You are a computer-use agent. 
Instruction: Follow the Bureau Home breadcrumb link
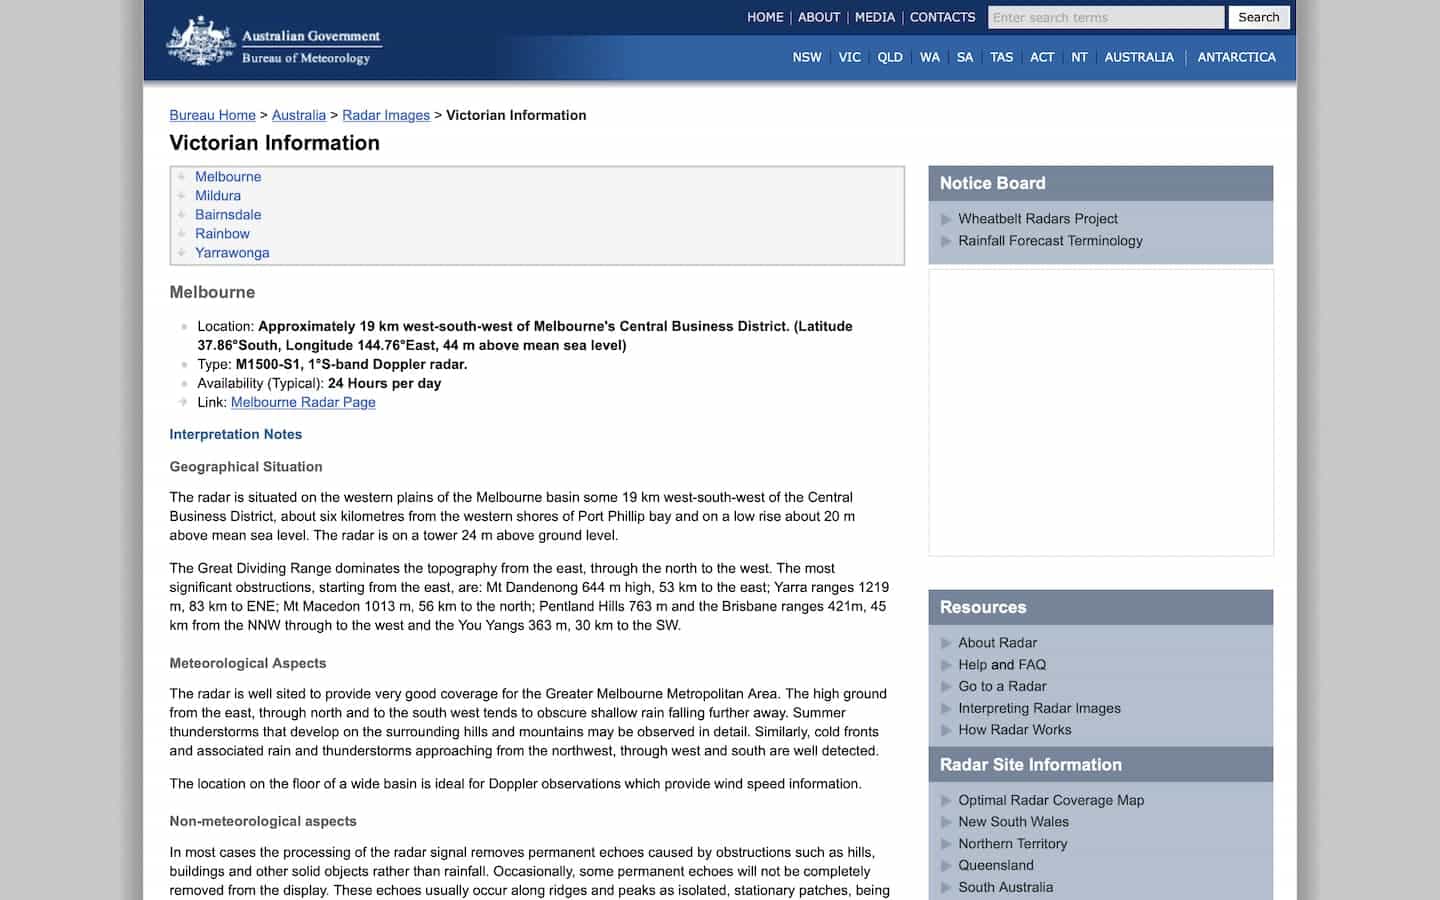pos(212,115)
